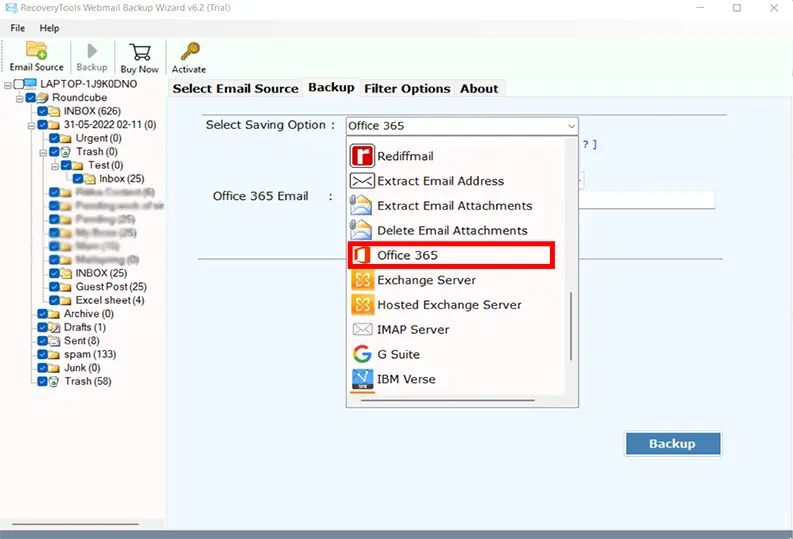Viewport: 793px width, 539px height.
Task: Choose the Extract Email Address envelope icon
Action: tap(361, 181)
